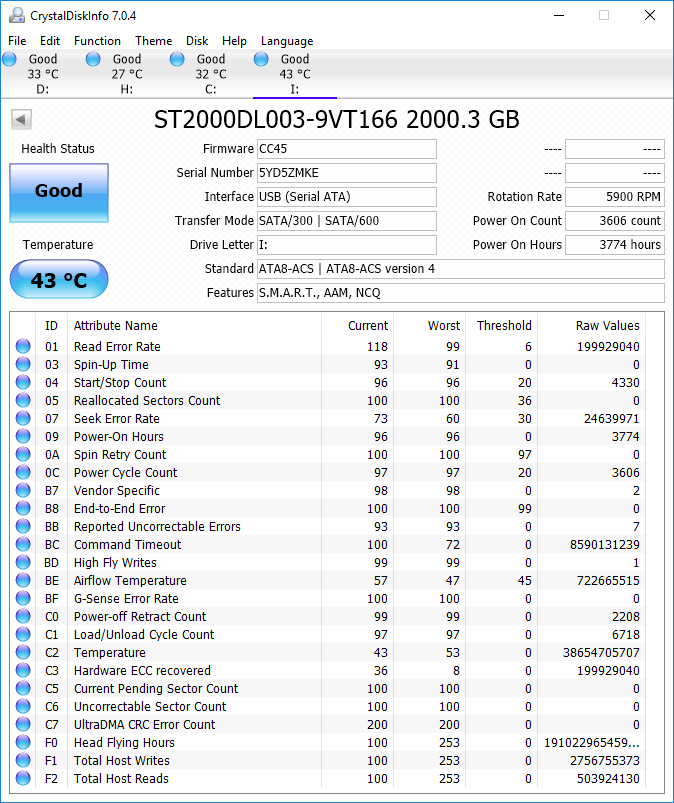Click the Attribute Name column header
The image size is (674, 803).
(194, 326)
